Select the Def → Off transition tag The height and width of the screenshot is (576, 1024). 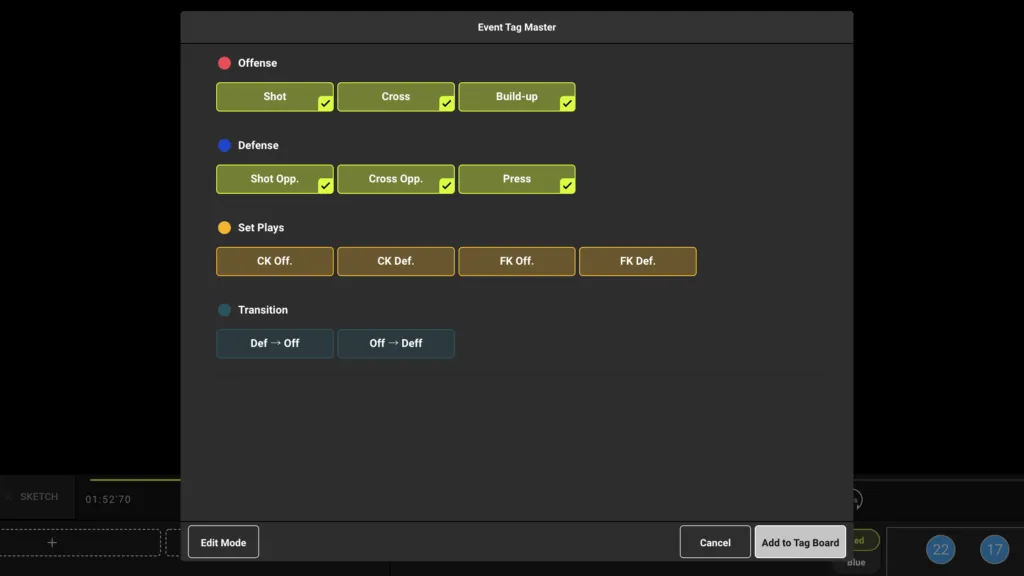click(274, 344)
